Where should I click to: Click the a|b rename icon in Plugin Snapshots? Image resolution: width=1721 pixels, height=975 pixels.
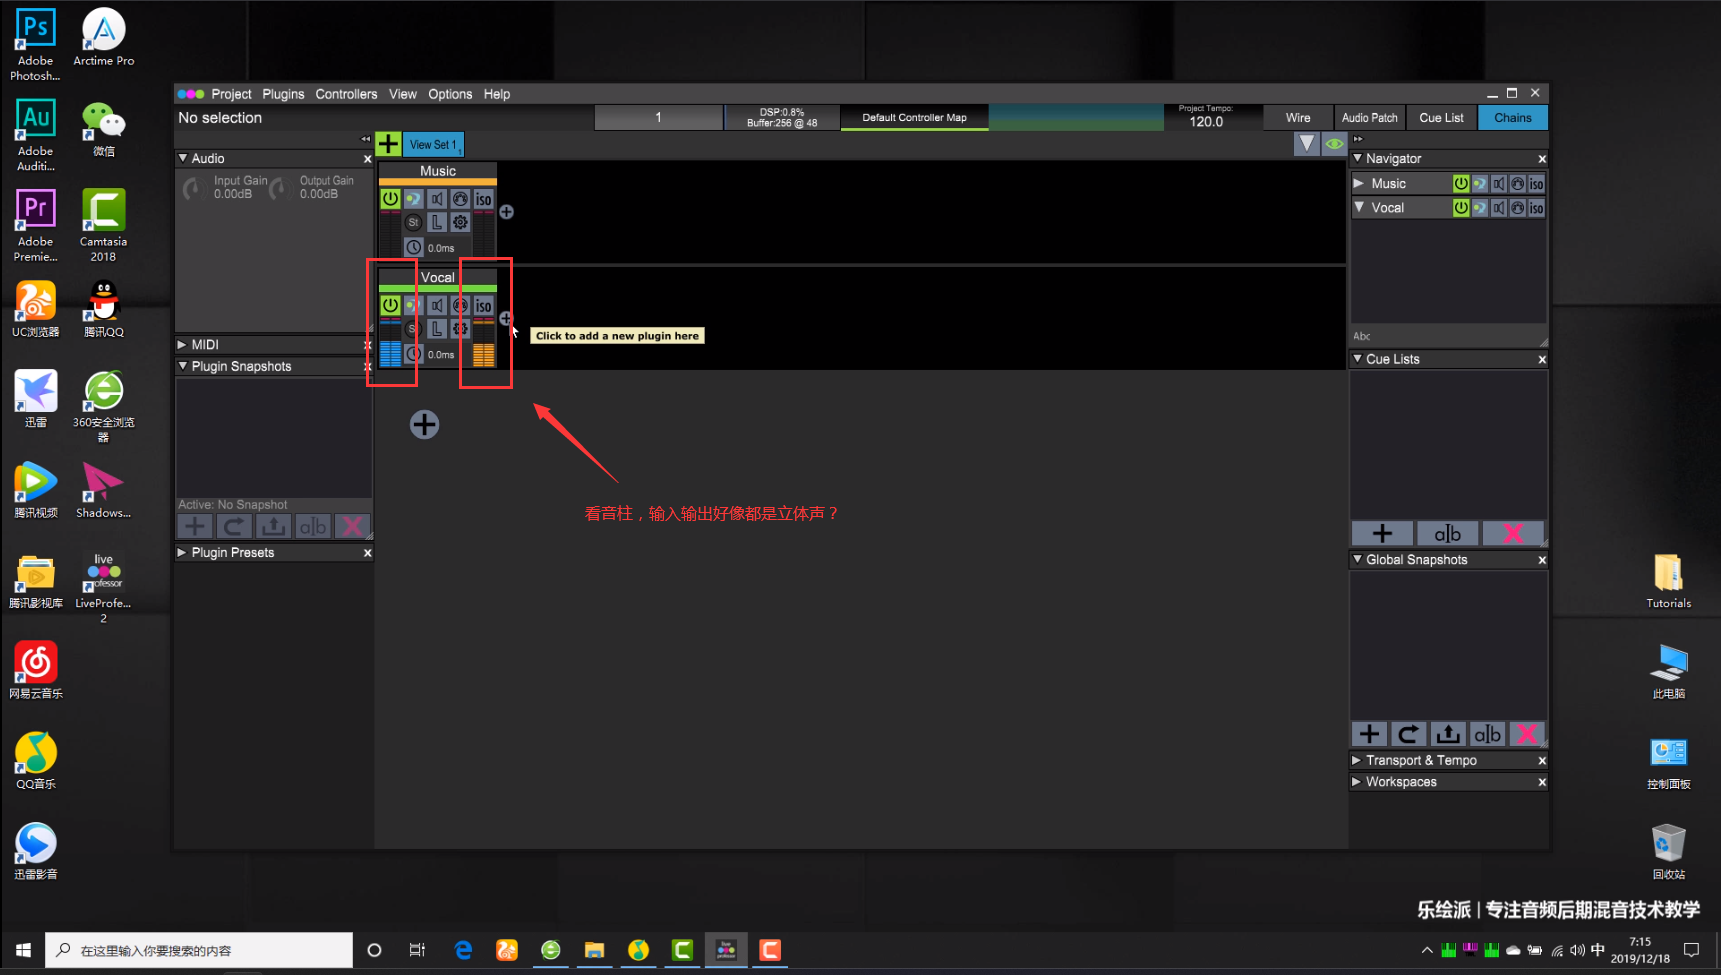(313, 526)
